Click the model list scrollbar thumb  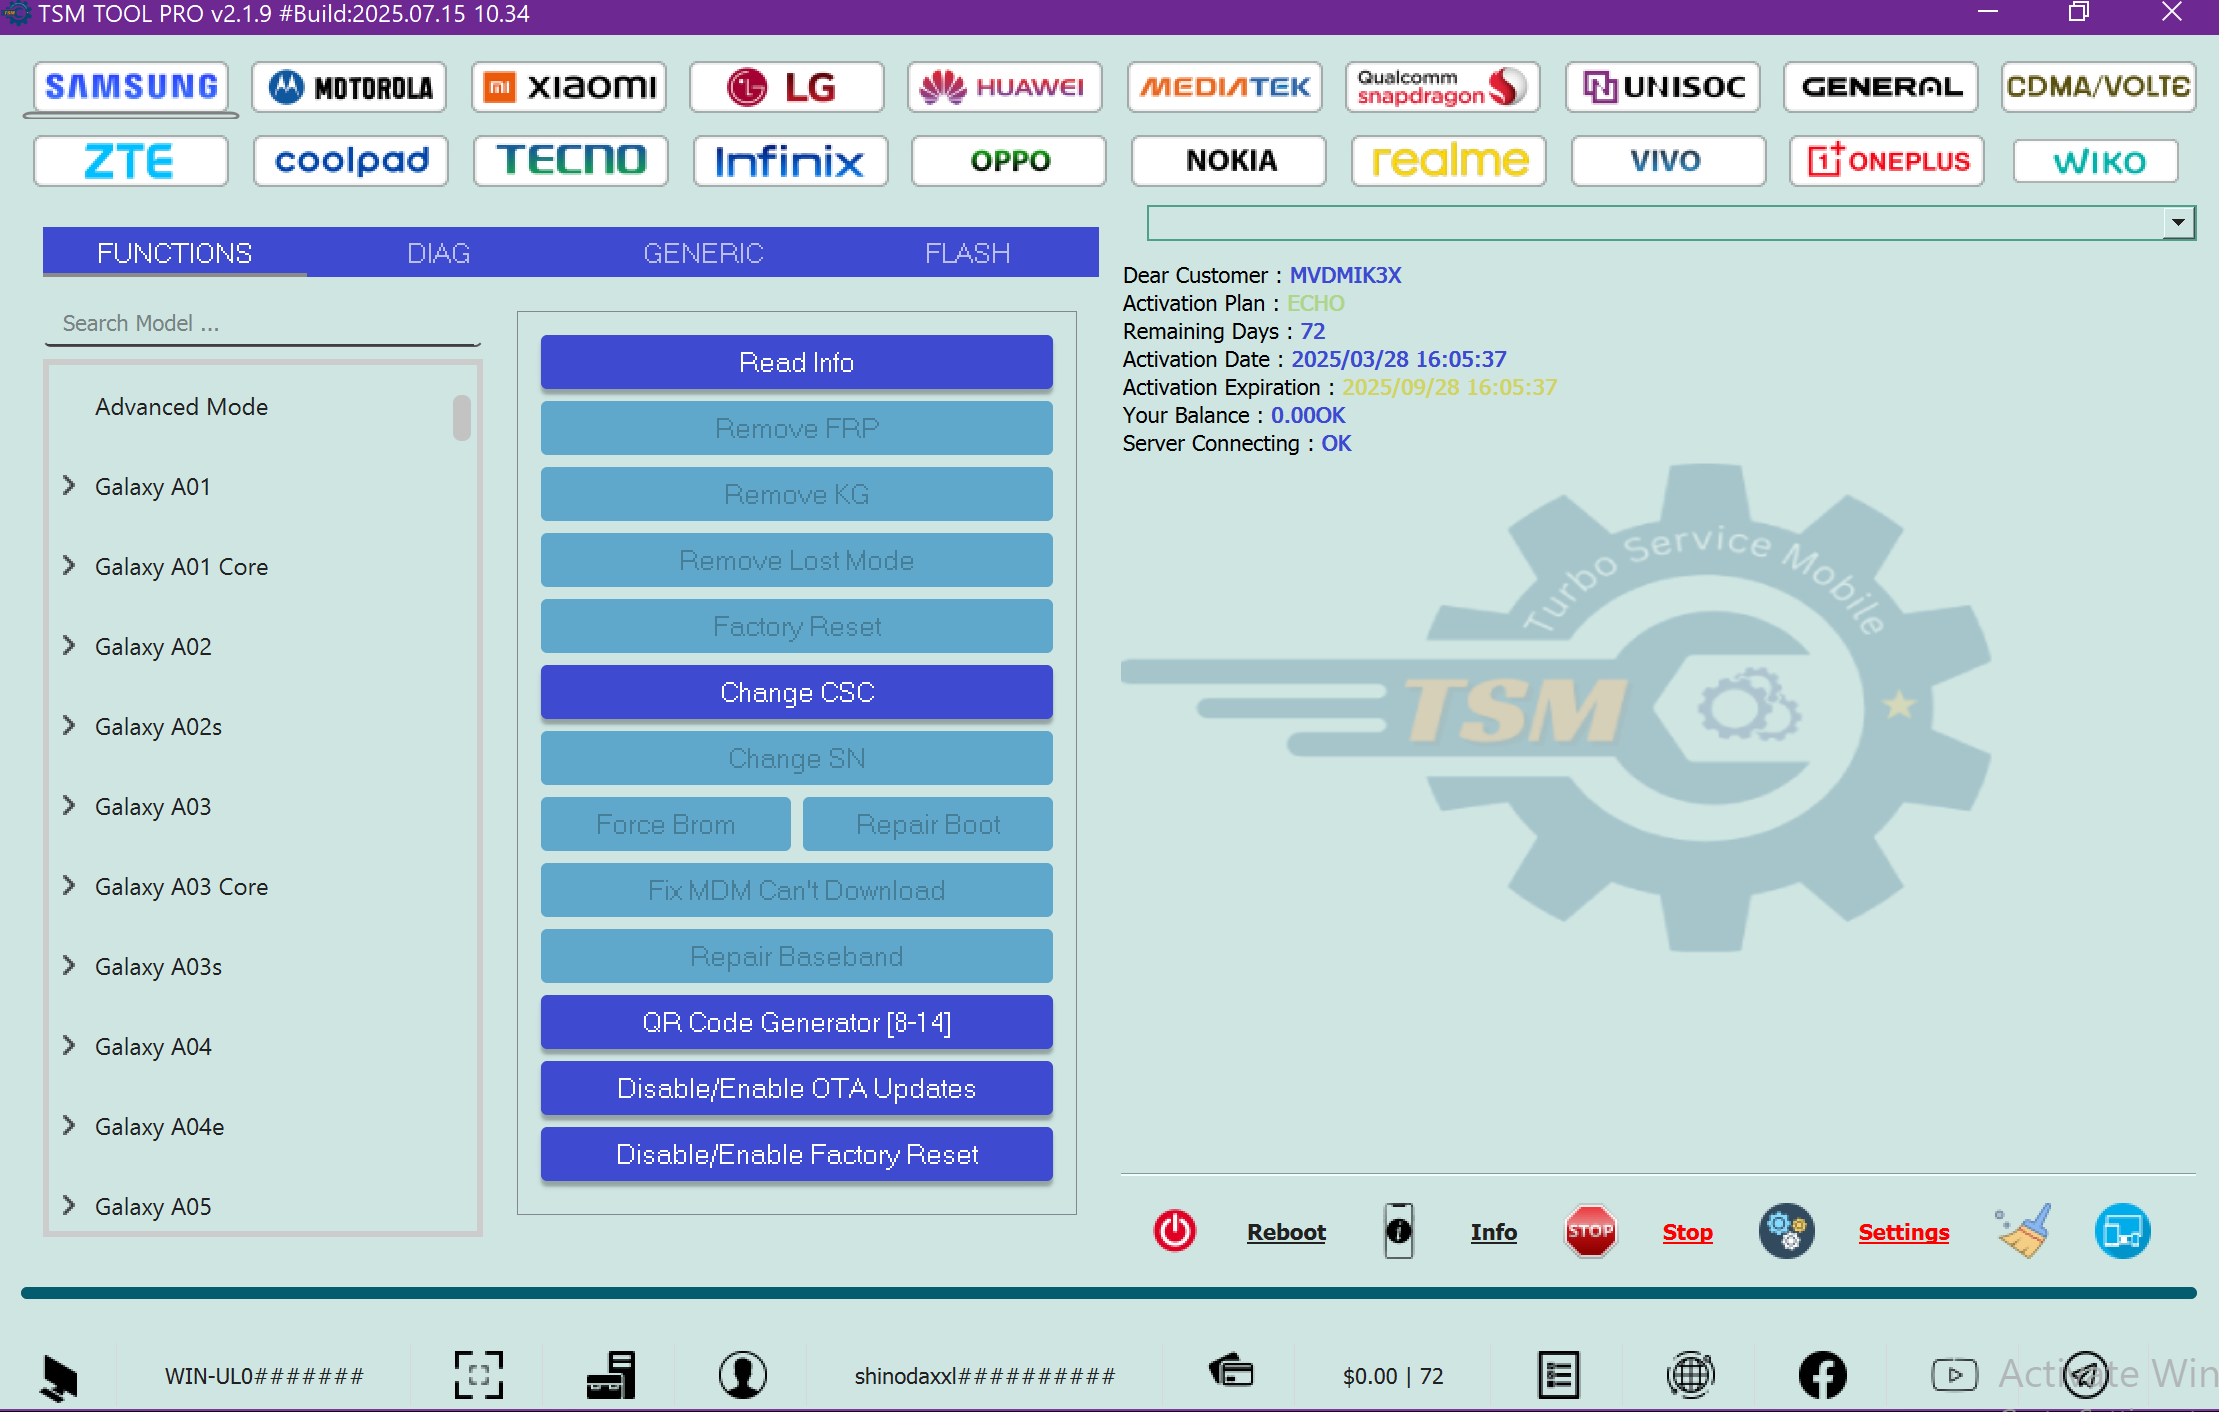[x=461, y=417]
